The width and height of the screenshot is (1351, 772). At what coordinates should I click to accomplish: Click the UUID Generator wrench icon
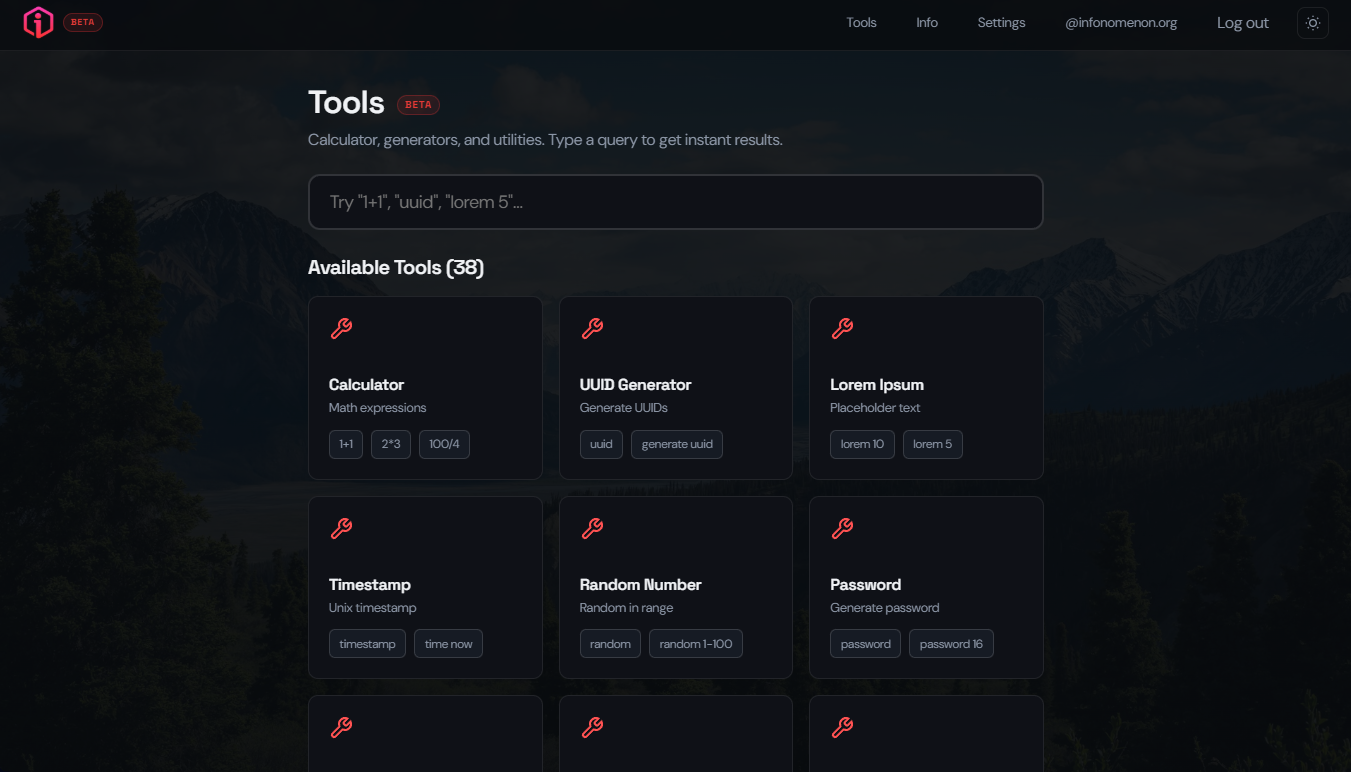(592, 328)
